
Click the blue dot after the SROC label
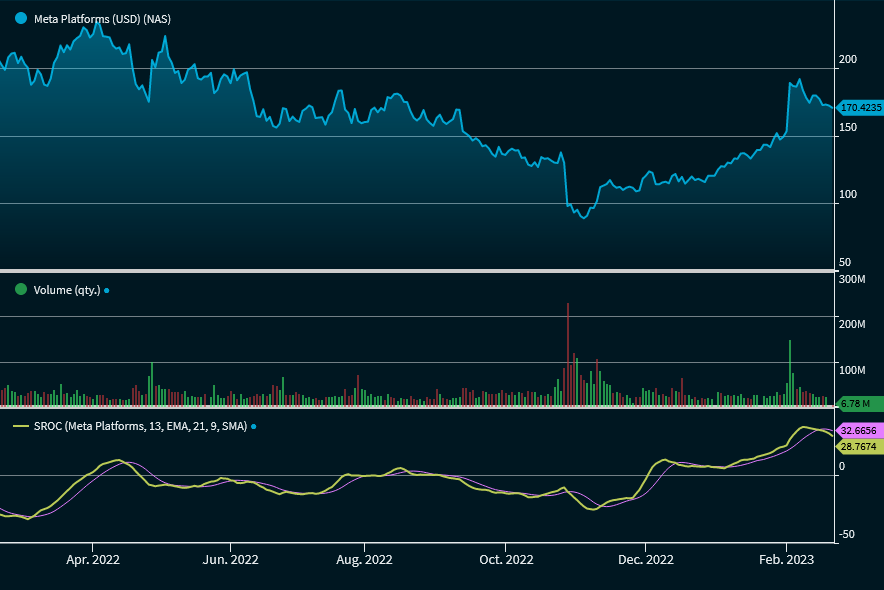coord(253,427)
